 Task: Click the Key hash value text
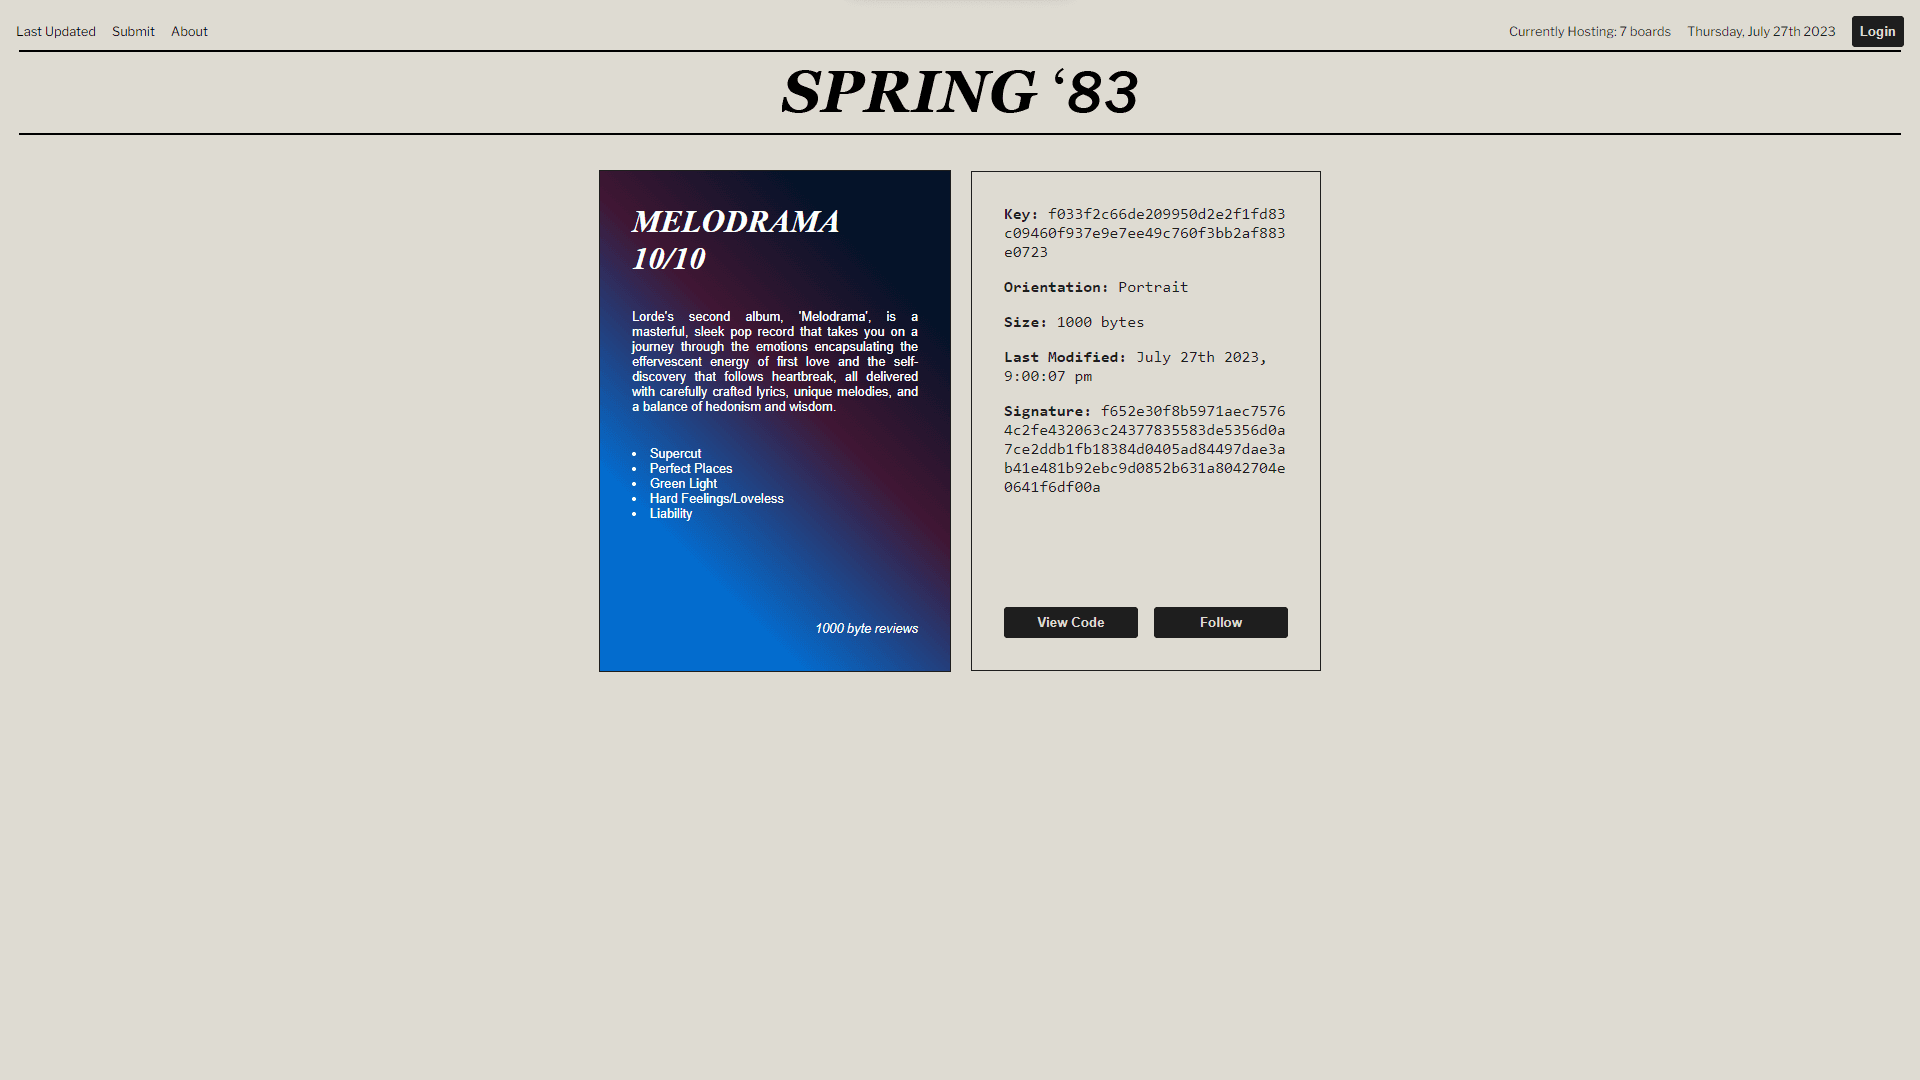tap(1145, 233)
